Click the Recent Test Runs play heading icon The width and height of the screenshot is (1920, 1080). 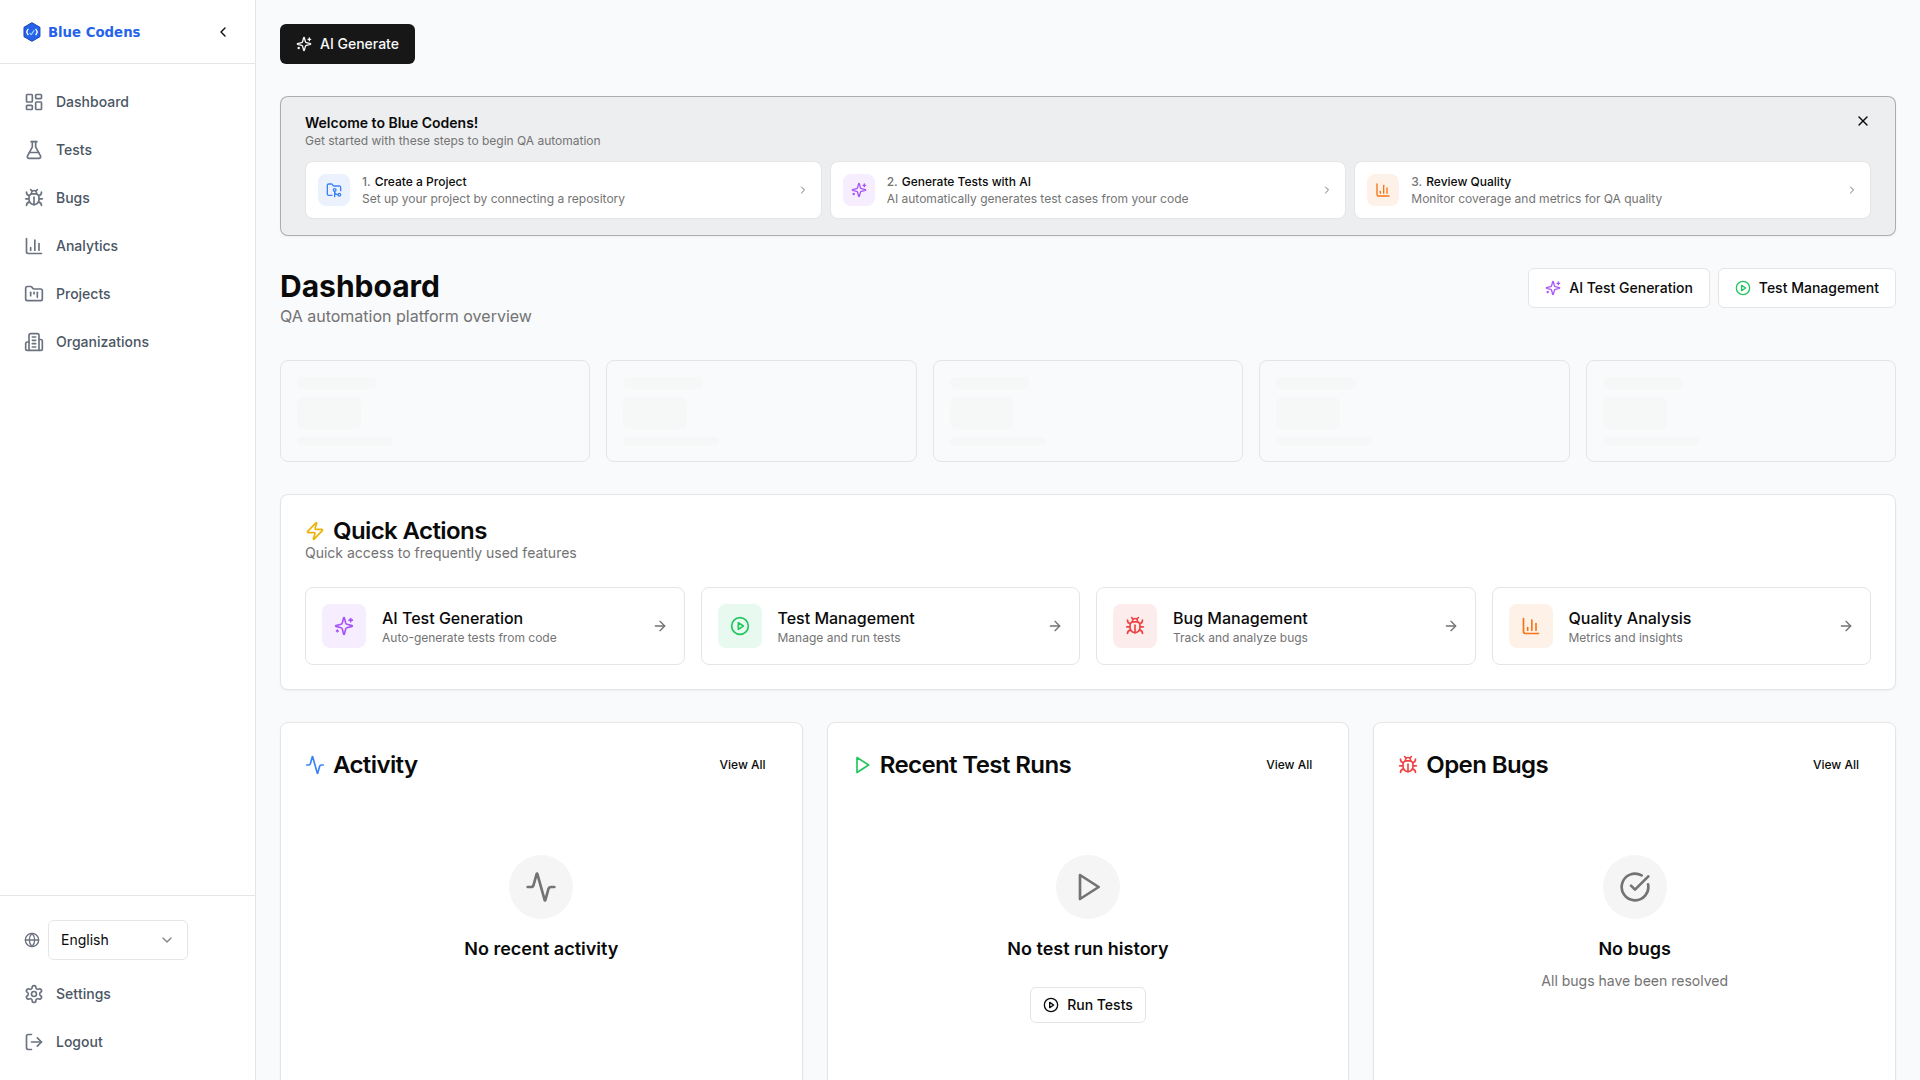pyautogui.click(x=862, y=765)
